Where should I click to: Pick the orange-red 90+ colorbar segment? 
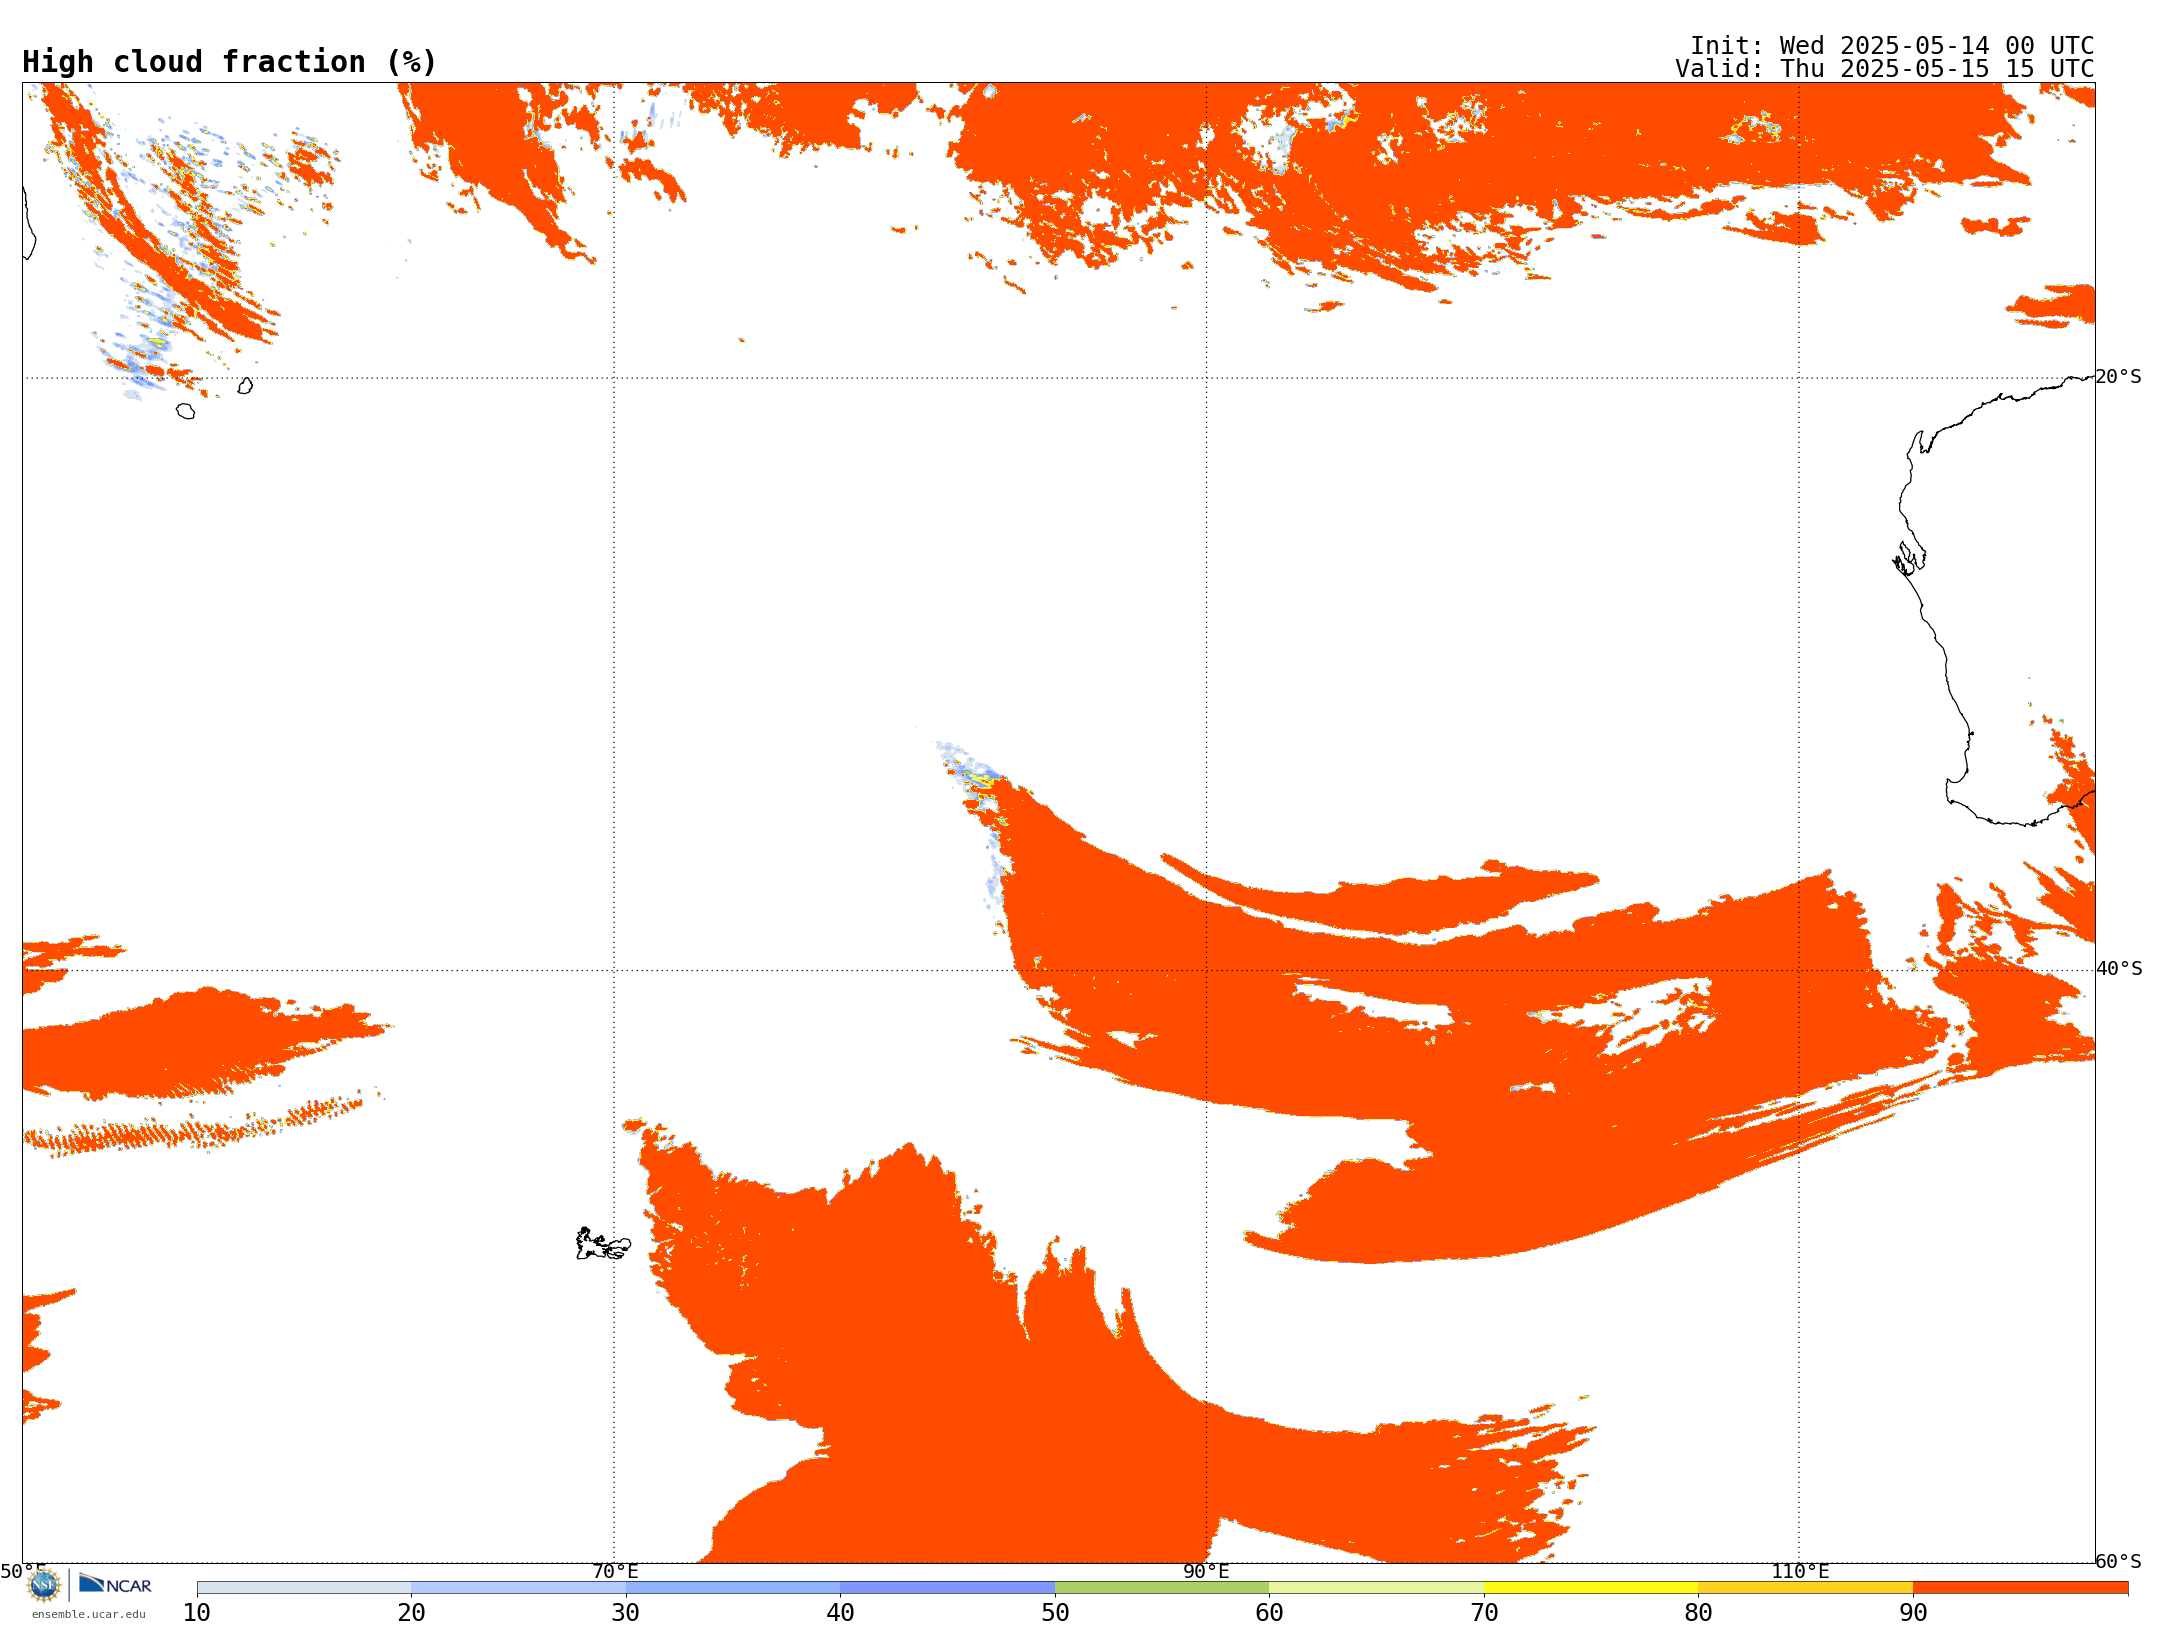click(2020, 1588)
